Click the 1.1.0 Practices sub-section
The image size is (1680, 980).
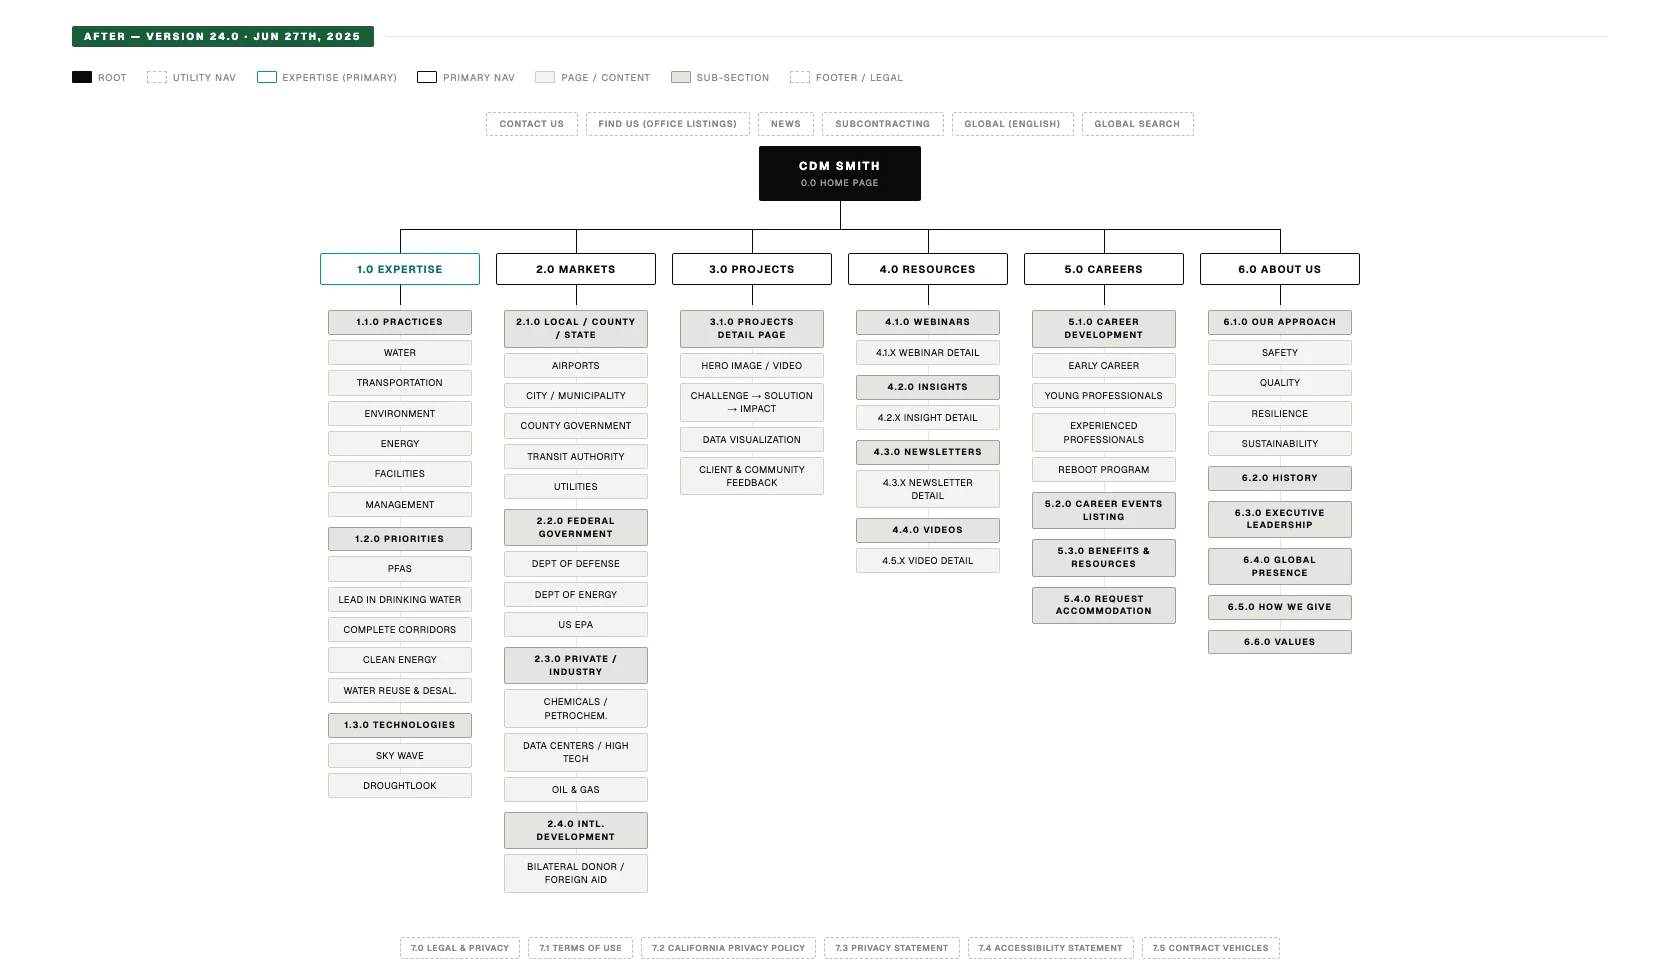pyautogui.click(x=400, y=322)
